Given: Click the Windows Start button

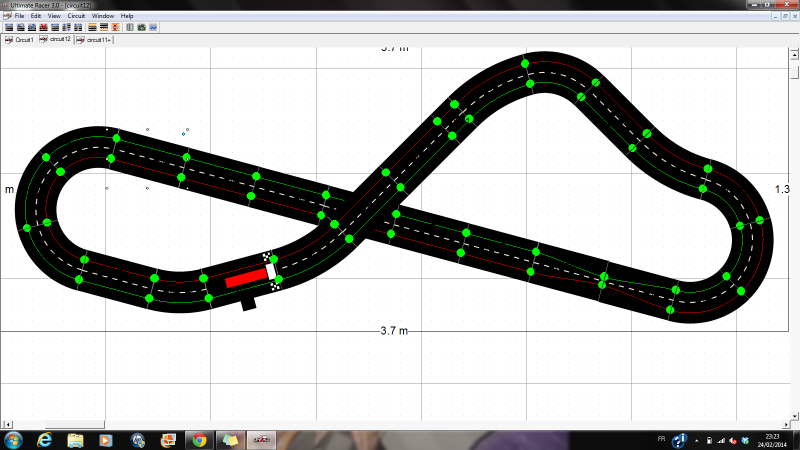Looking at the screenshot, I should (x=14, y=440).
